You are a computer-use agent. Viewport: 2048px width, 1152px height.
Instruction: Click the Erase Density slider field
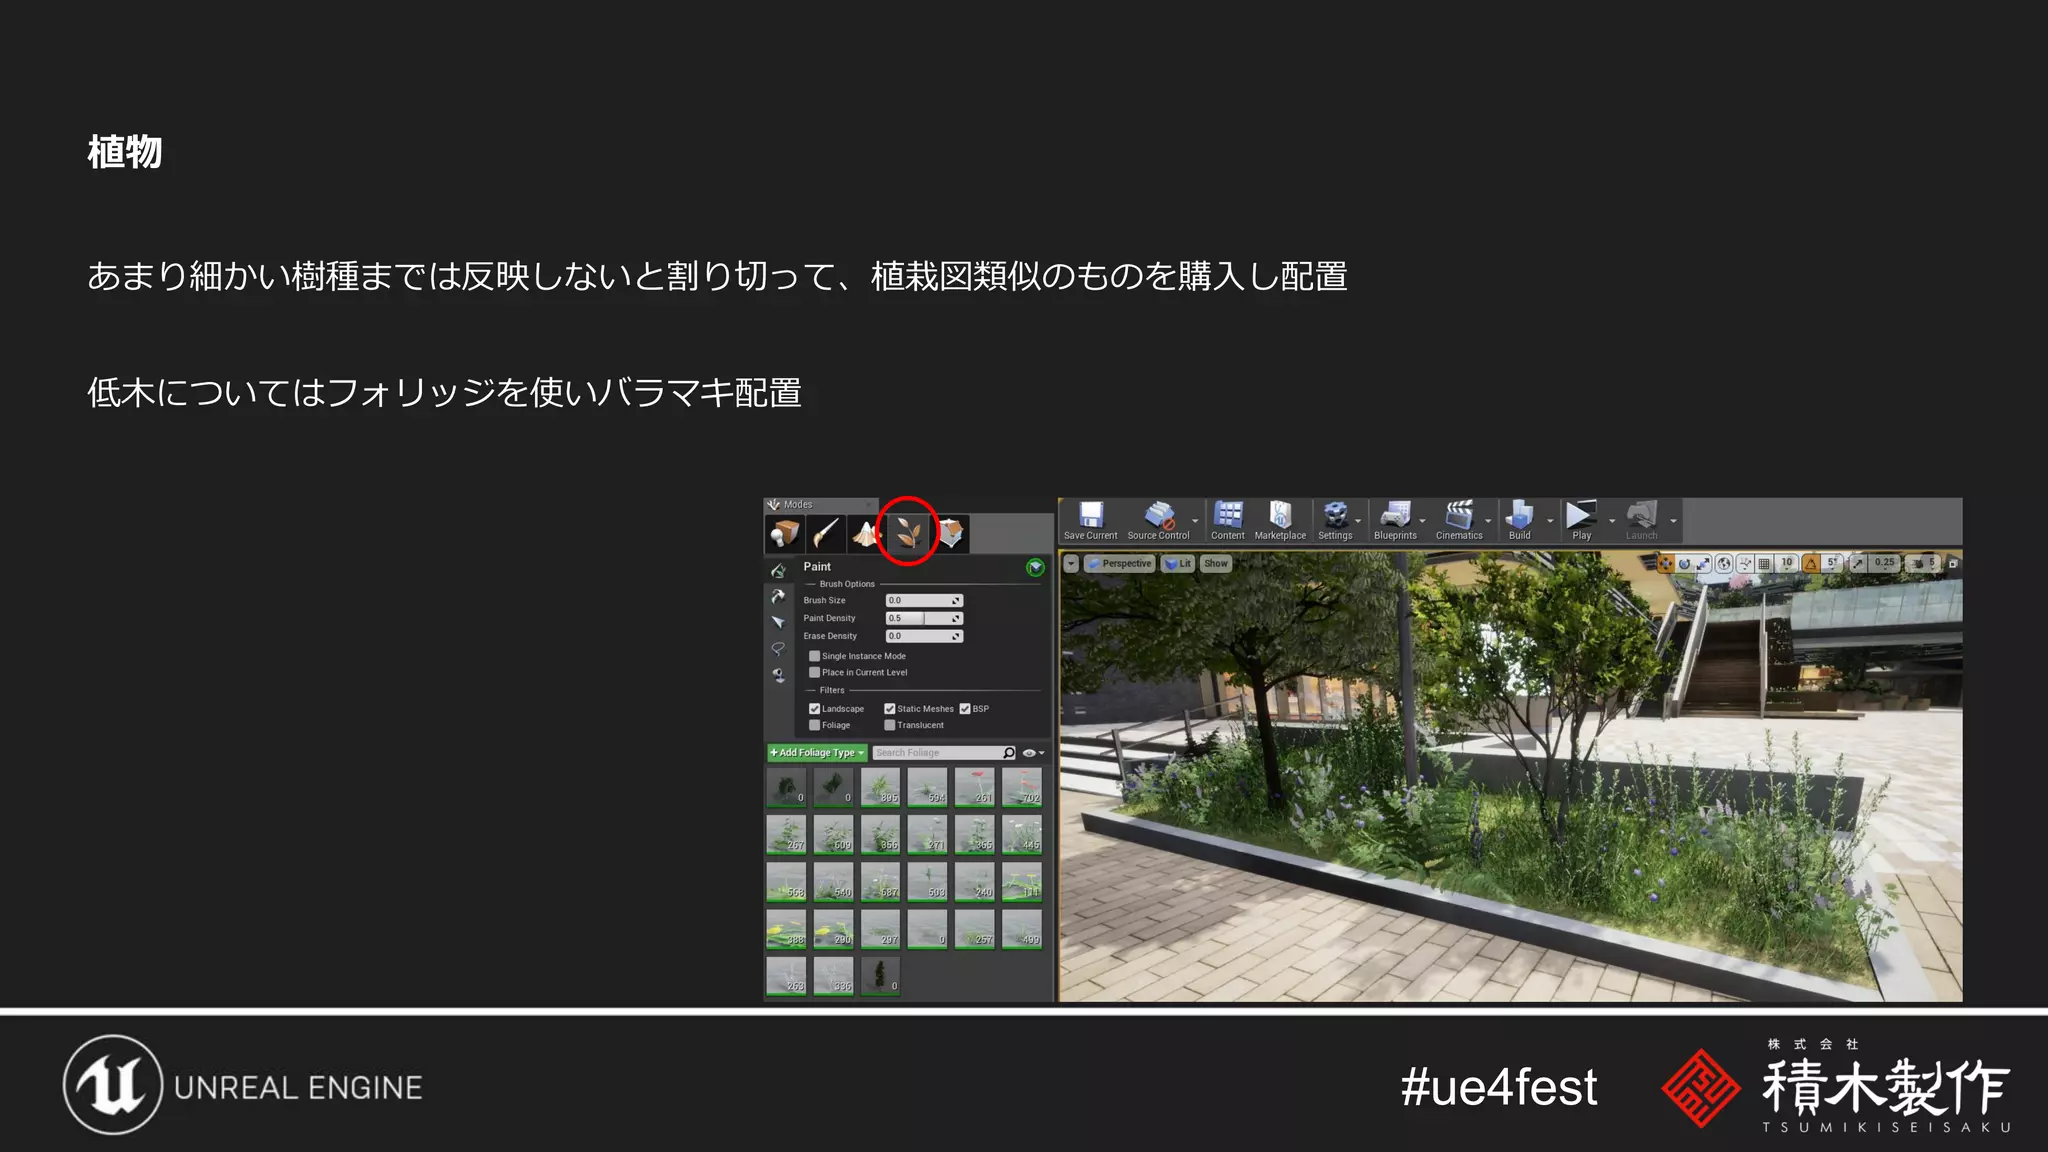[924, 636]
